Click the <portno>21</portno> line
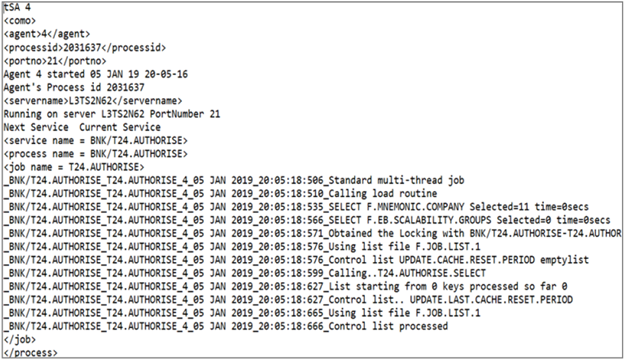This screenshot has height=360, width=624. click(55, 61)
